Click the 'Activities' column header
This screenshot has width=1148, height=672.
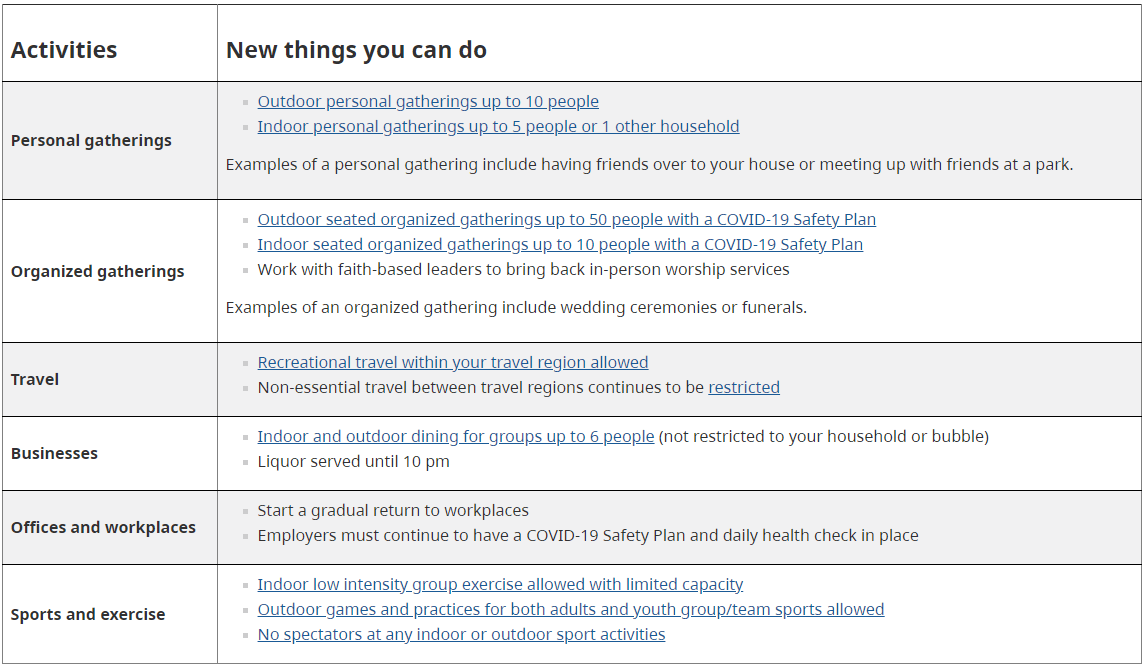(64, 50)
